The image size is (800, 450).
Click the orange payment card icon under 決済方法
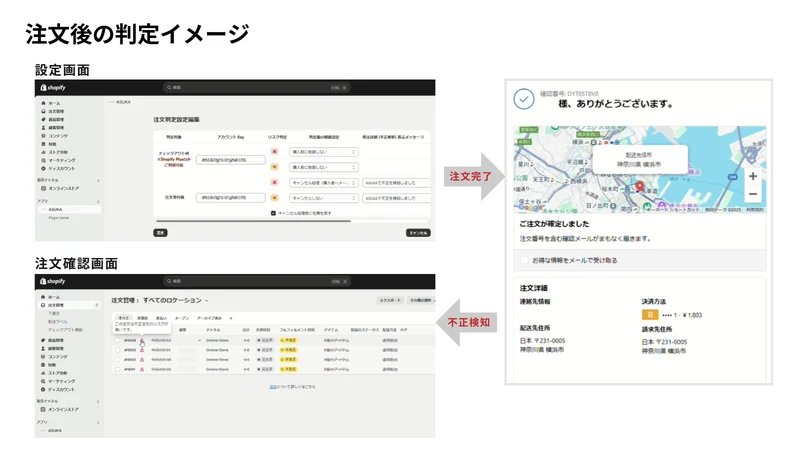[650, 315]
